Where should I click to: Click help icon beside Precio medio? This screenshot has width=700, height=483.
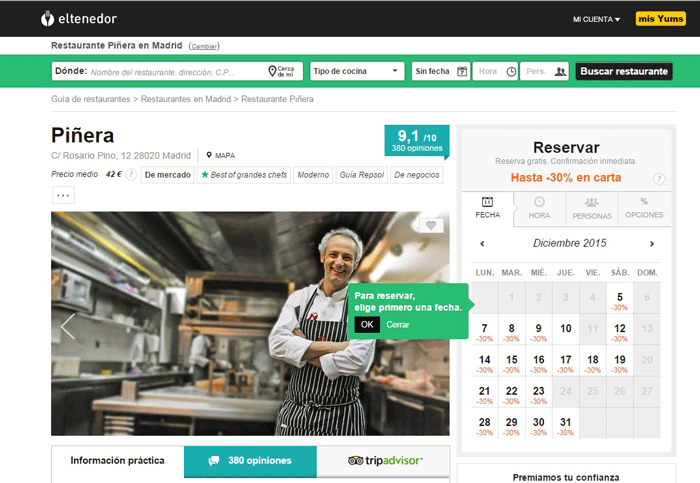coord(131,175)
